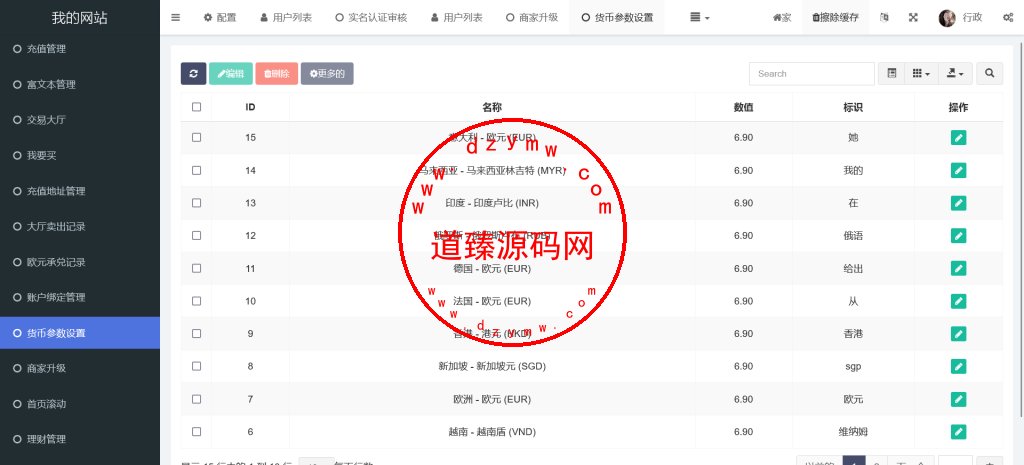Click the admin avatar picture
The height and width of the screenshot is (465, 1024).
click(x=947, y=18)
